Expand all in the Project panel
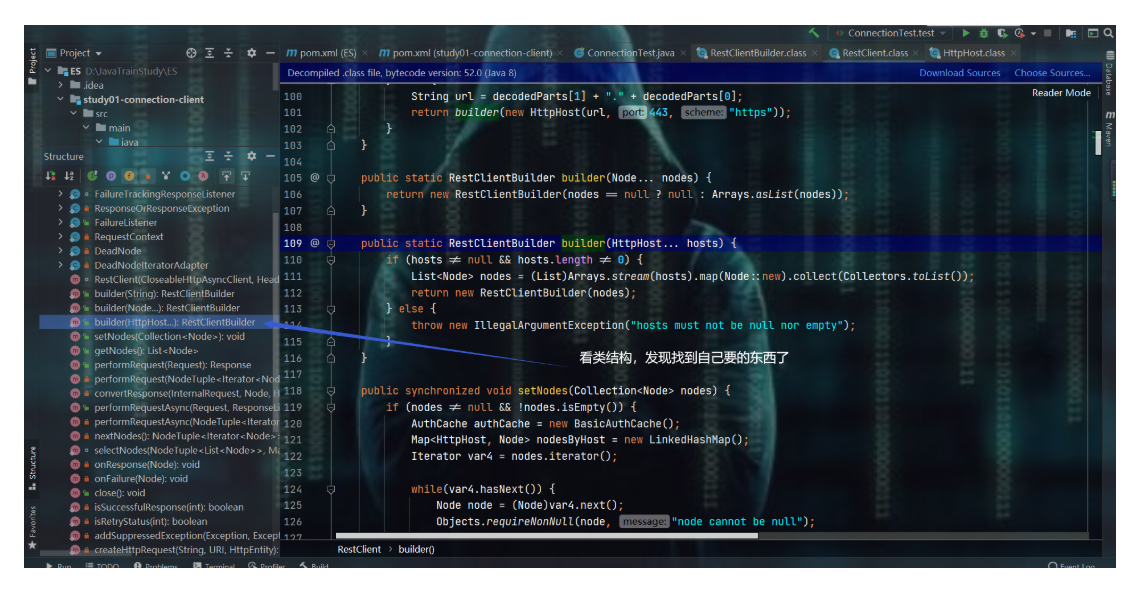This screenshot has width=1137, height=604. pyautogui.click(x=210, y=53)
